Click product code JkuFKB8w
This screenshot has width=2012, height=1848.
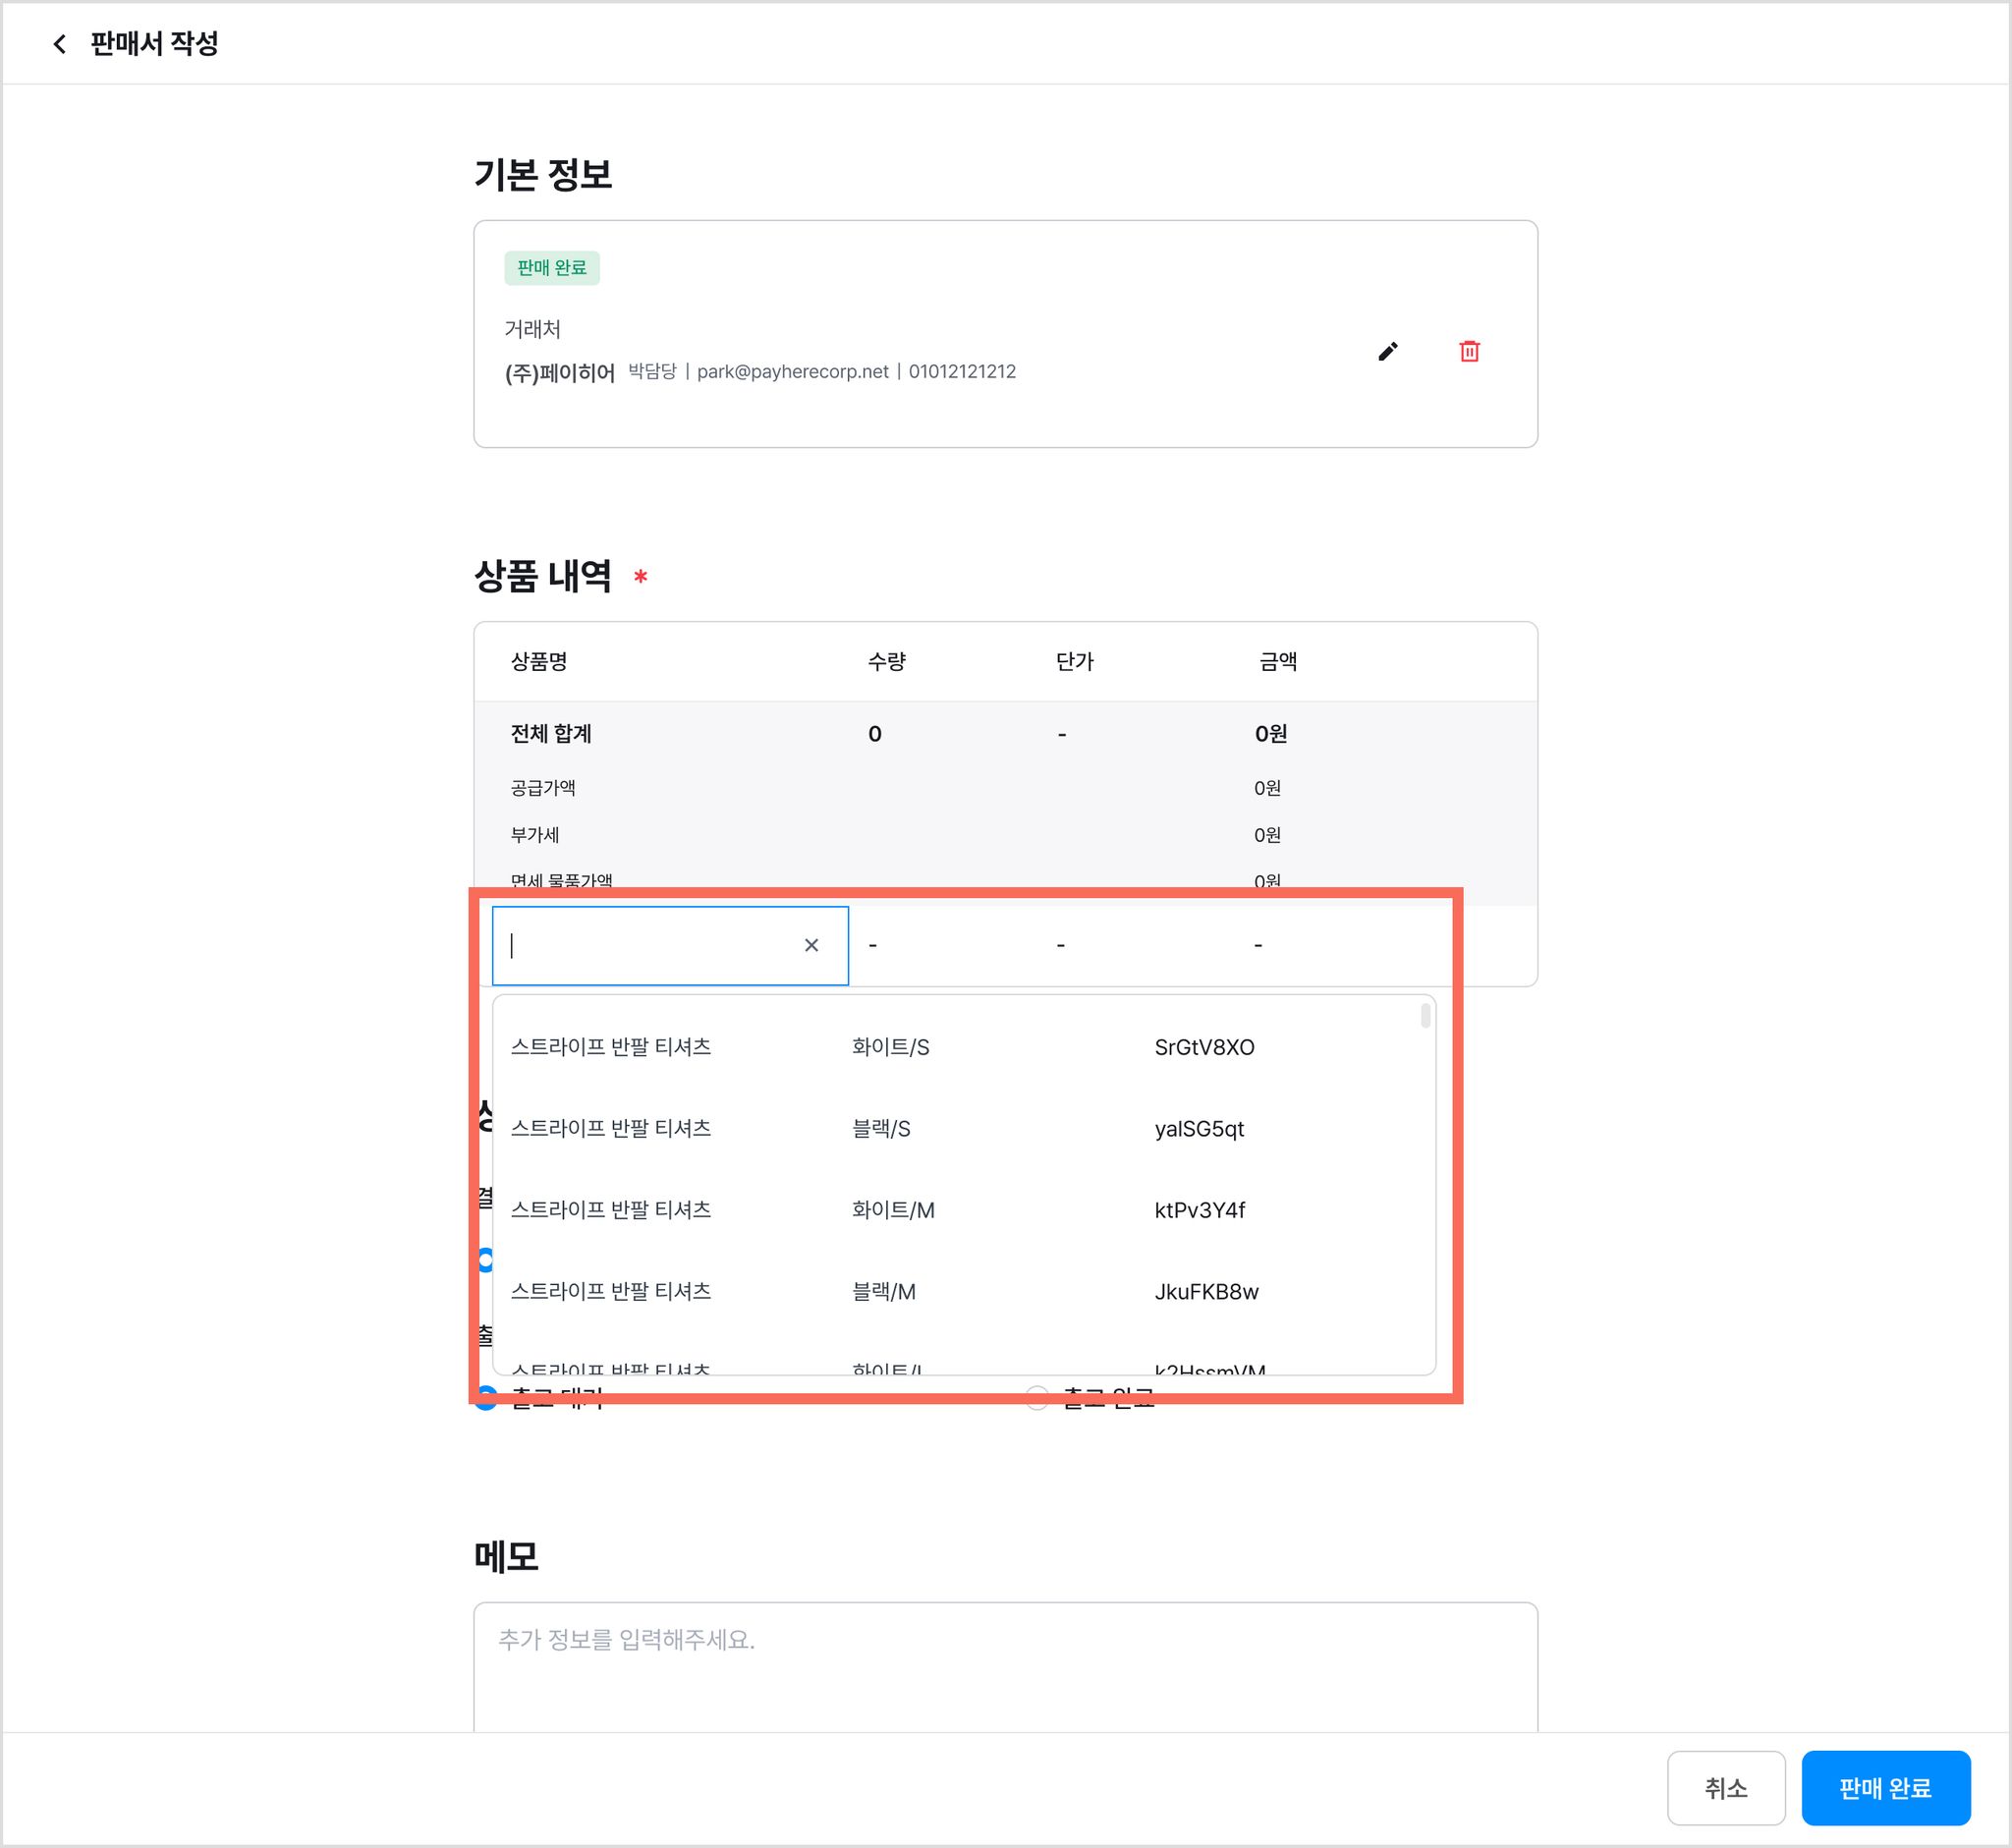point(1206,1291)
